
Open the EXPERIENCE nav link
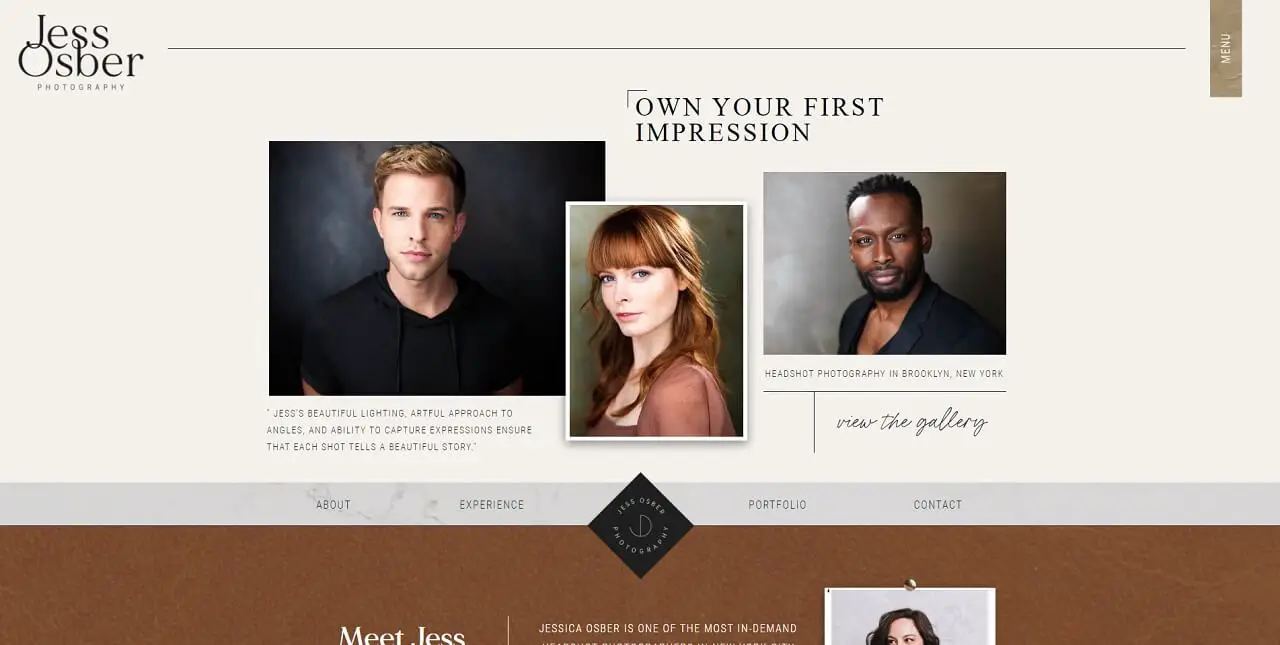point(492,505)
